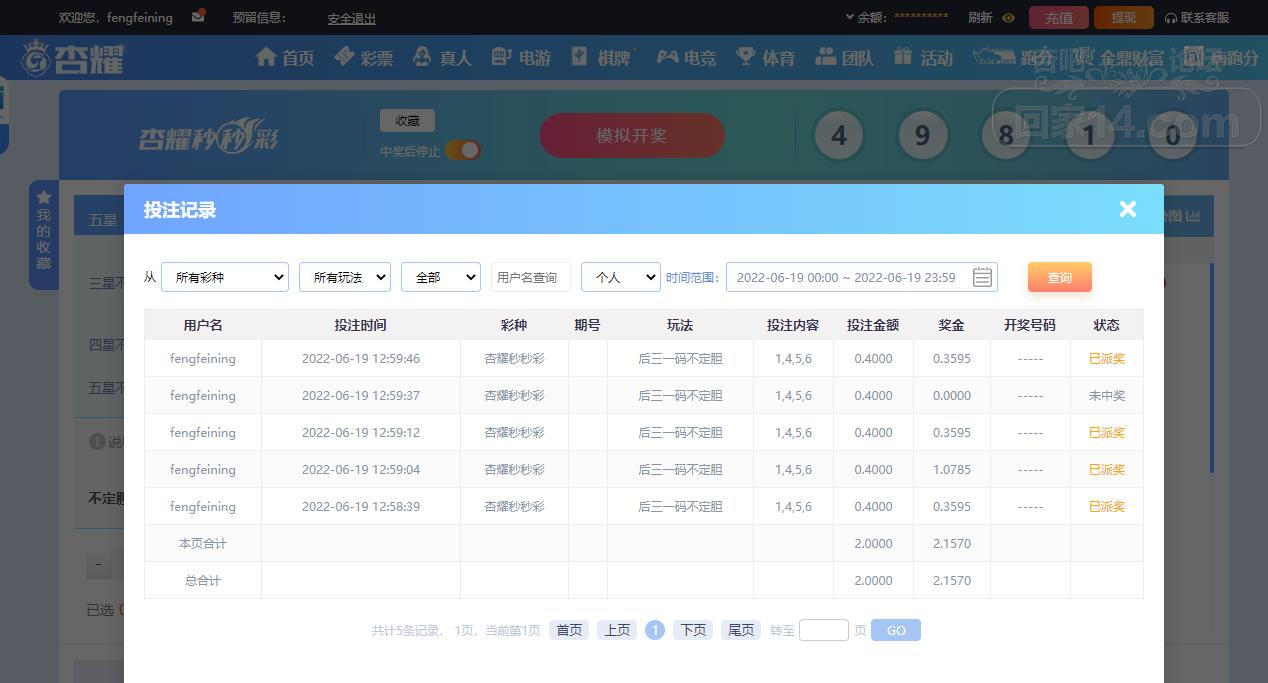Open 彩票 lottery ticket icon menu

coord(345,57)
